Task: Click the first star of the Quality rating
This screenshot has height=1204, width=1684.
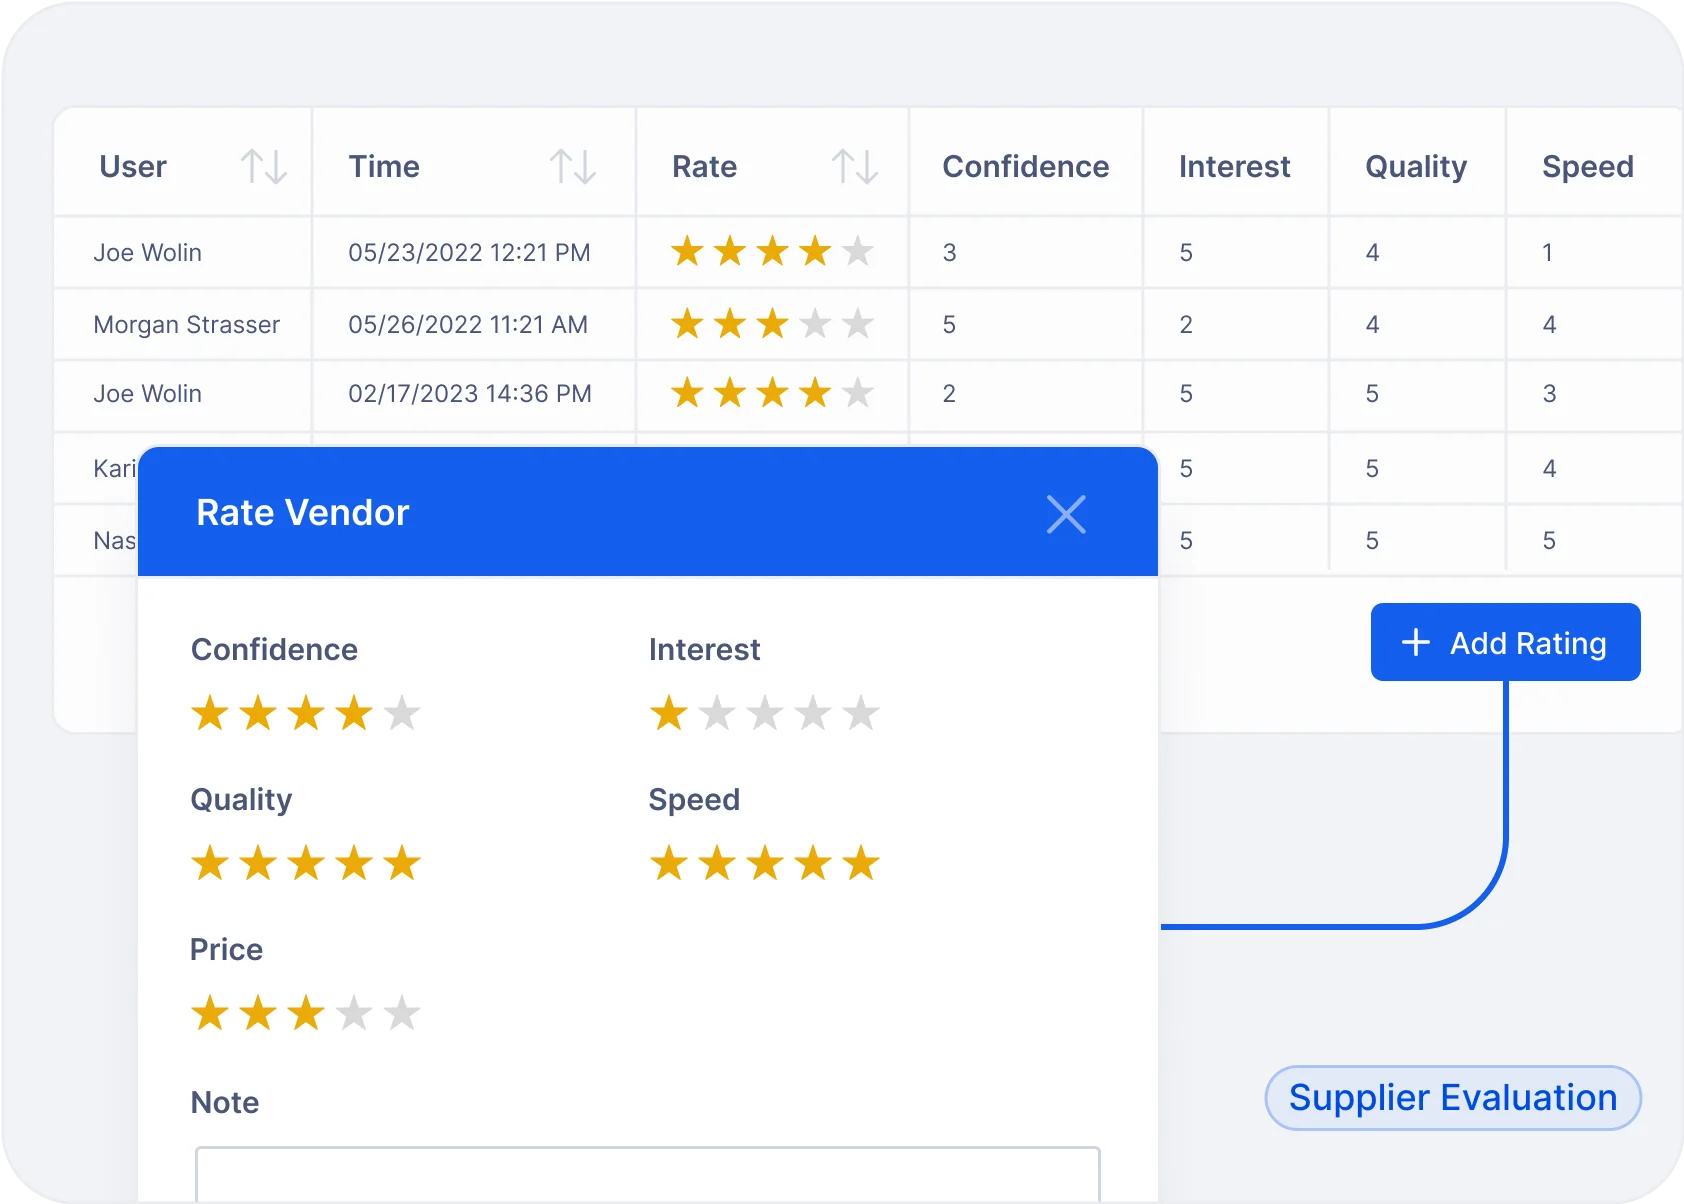Action: tap(210, 863)
